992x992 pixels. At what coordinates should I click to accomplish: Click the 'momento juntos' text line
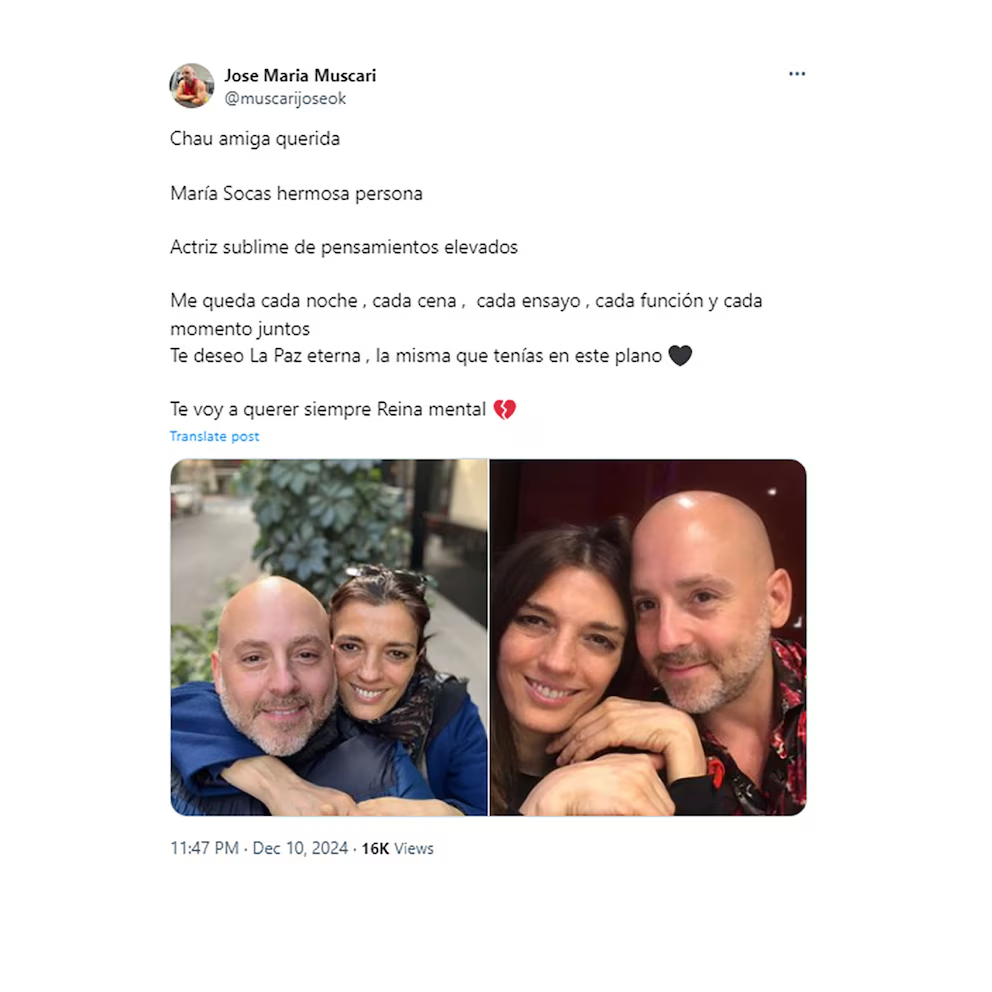click(240, 329)
